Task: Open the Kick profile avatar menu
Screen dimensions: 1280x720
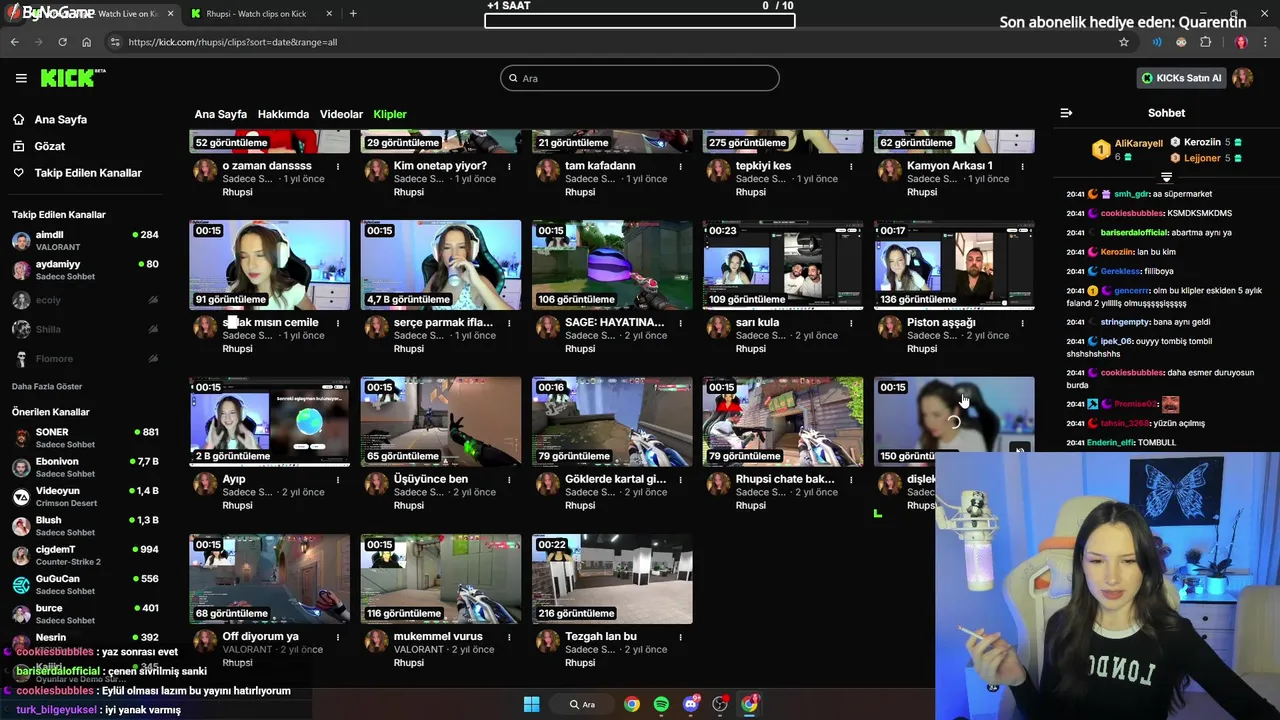Action: click(x=1242, y=78)
